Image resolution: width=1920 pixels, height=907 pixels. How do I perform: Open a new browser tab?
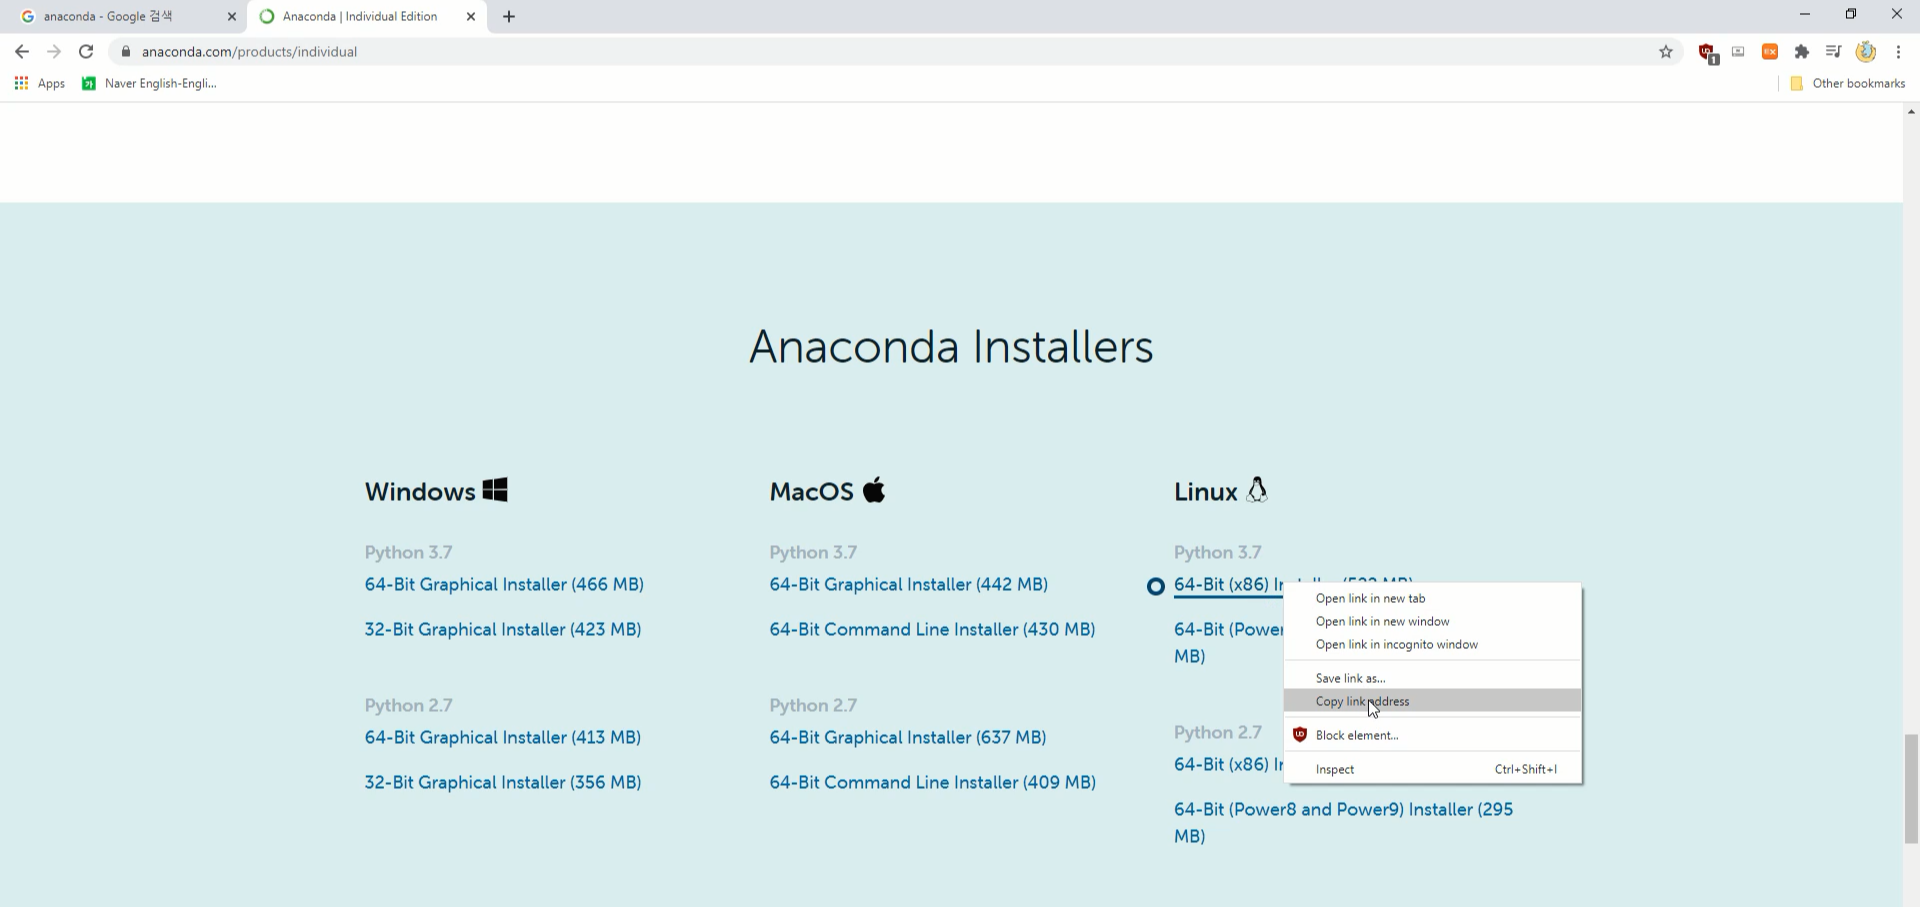pyautogui.click(x=509, y=16)
